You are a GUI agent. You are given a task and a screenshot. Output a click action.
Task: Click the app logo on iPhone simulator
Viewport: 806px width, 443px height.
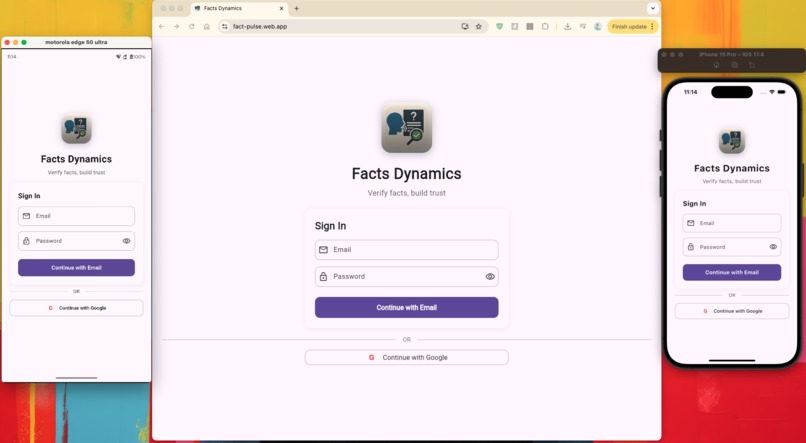732,141
